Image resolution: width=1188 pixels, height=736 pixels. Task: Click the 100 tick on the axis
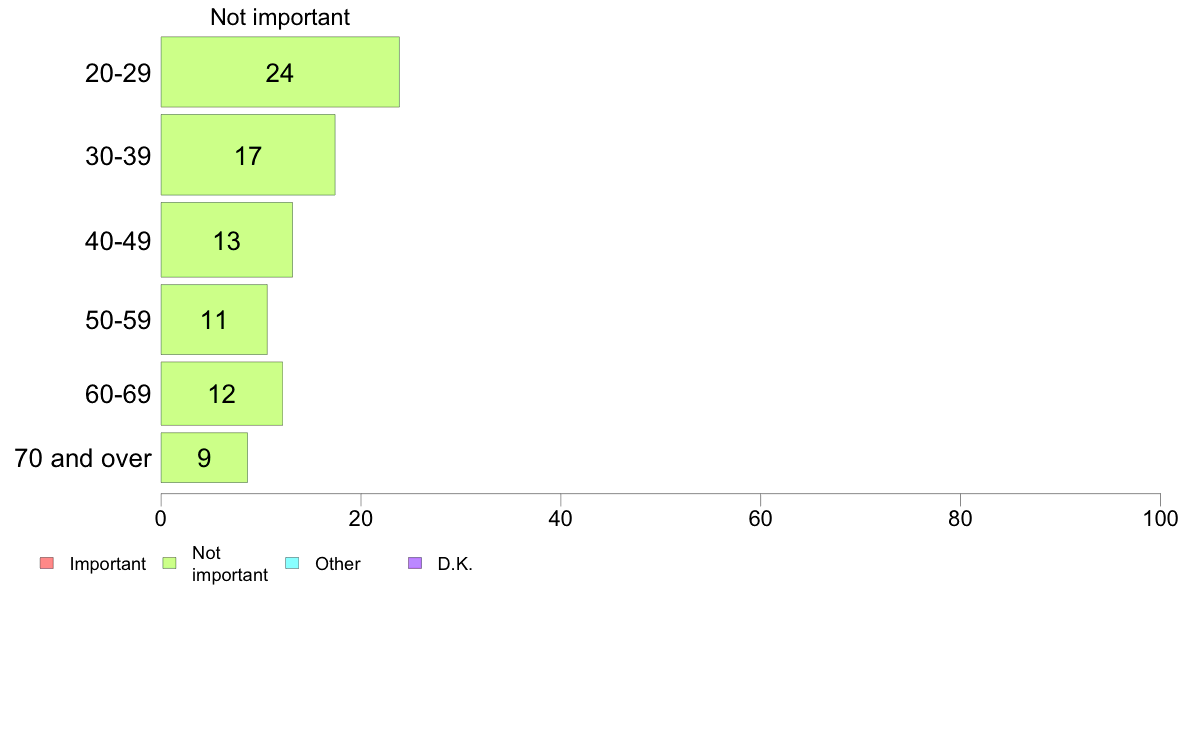click(x=1160, y=518)
